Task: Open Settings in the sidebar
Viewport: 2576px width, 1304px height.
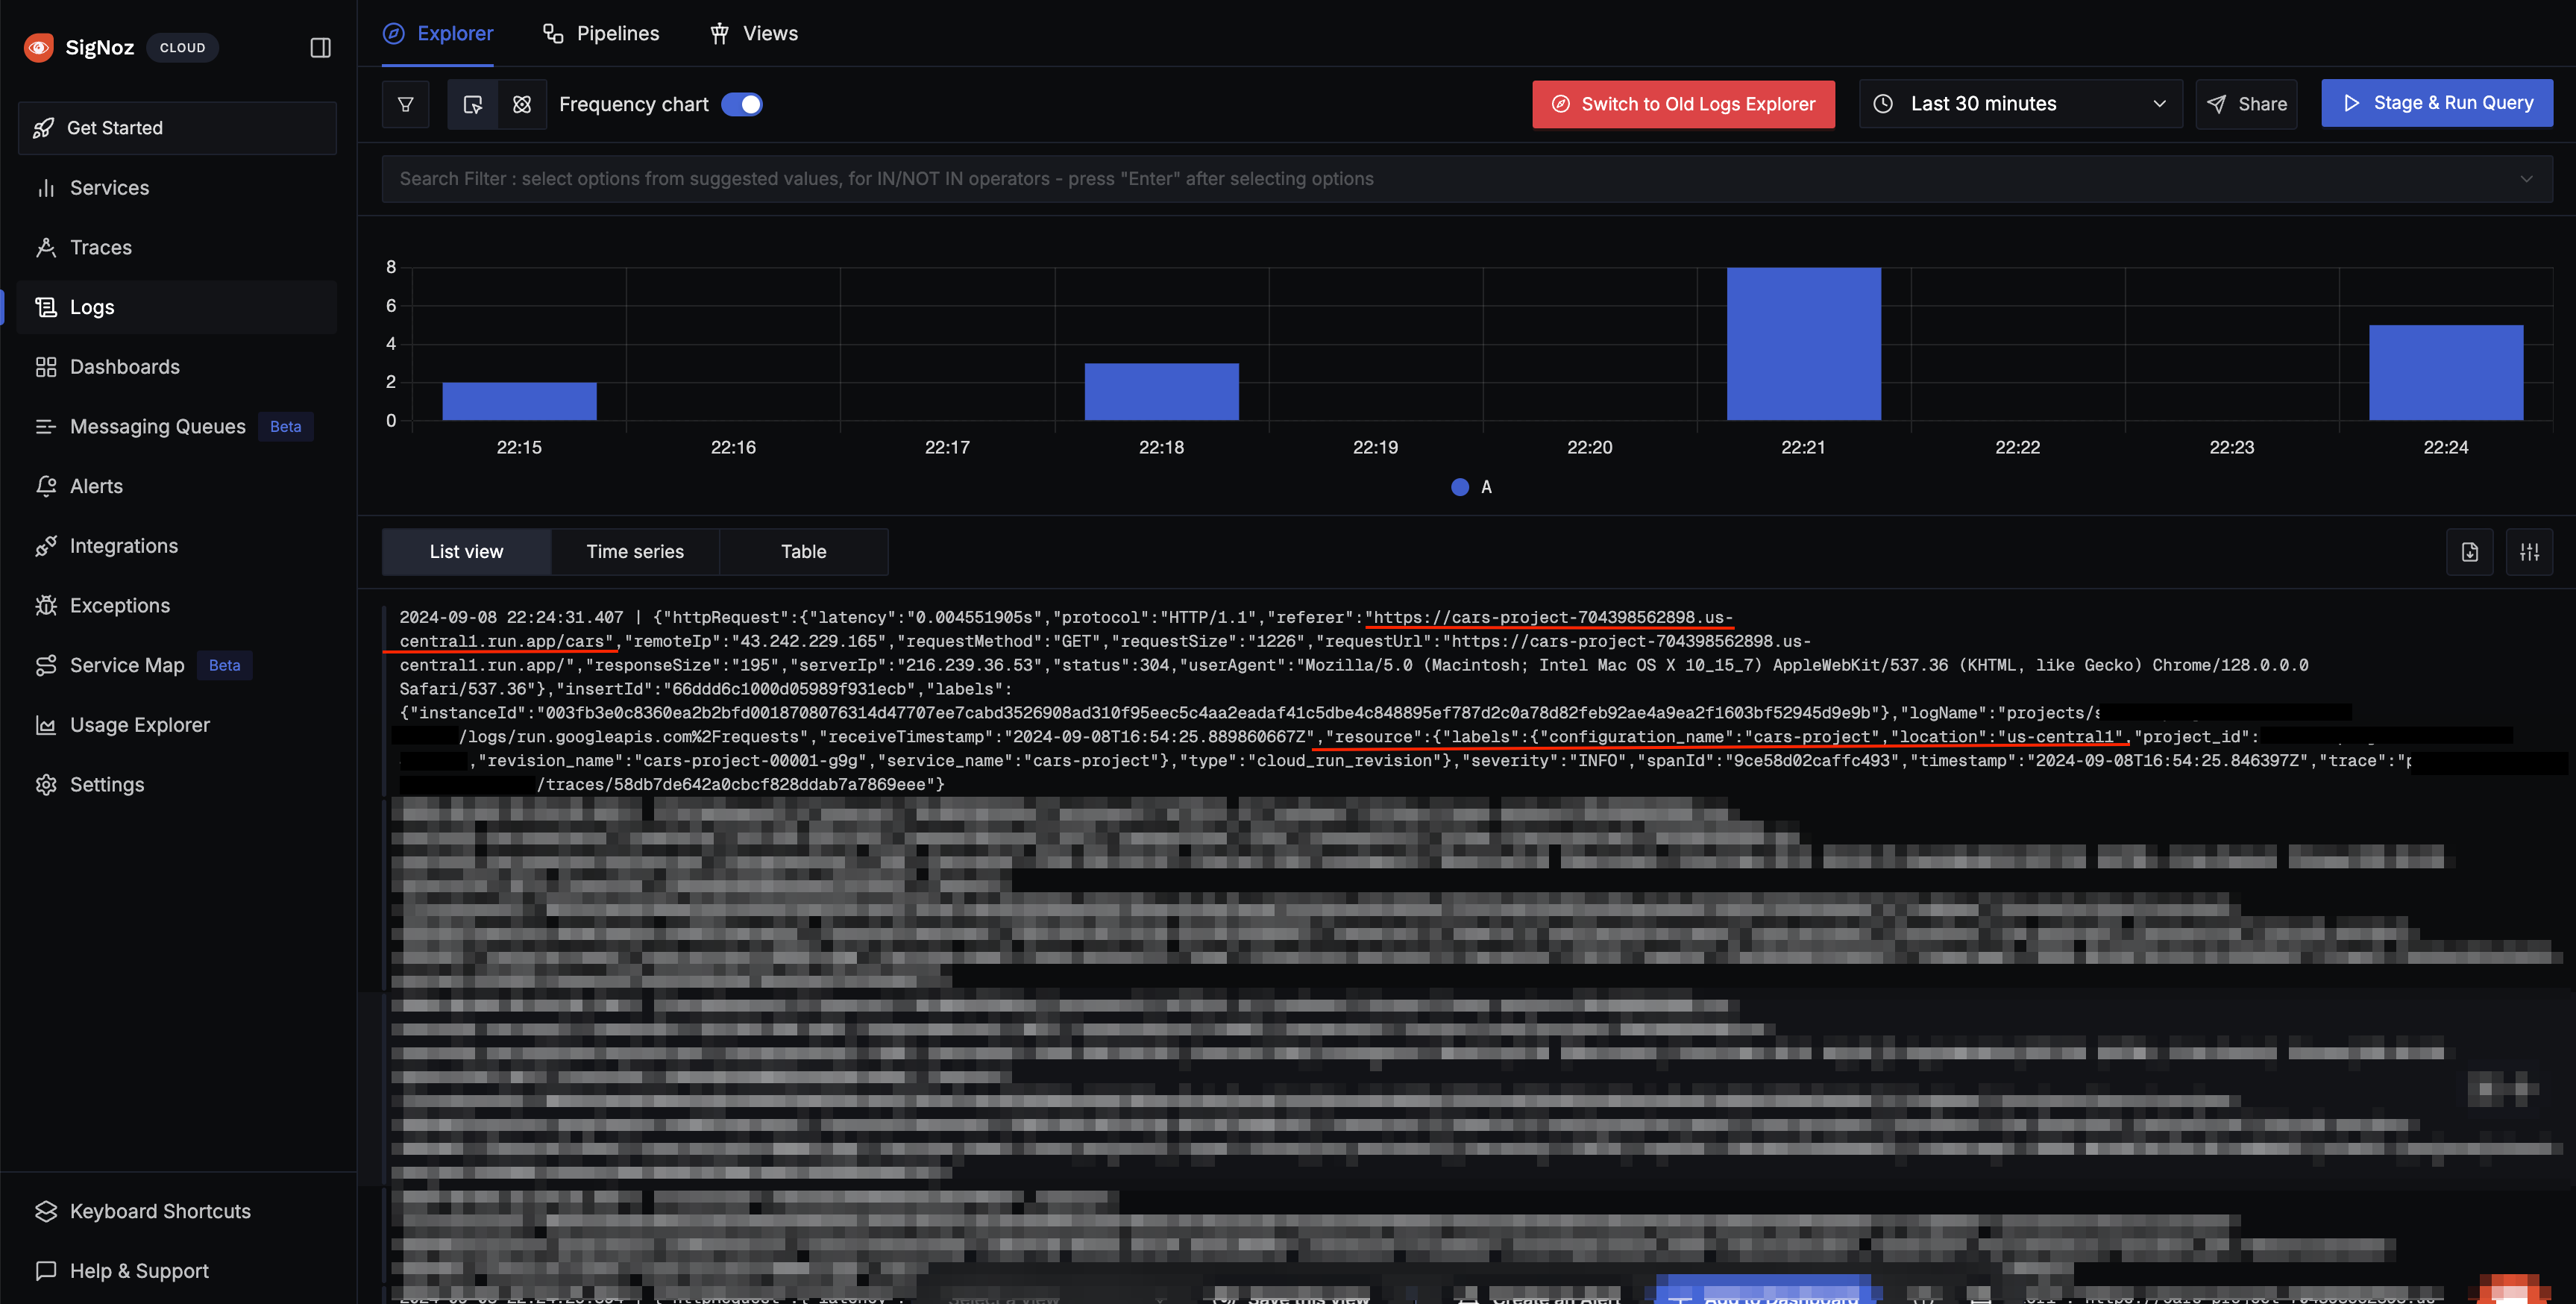Action: (x=177, y=784)
